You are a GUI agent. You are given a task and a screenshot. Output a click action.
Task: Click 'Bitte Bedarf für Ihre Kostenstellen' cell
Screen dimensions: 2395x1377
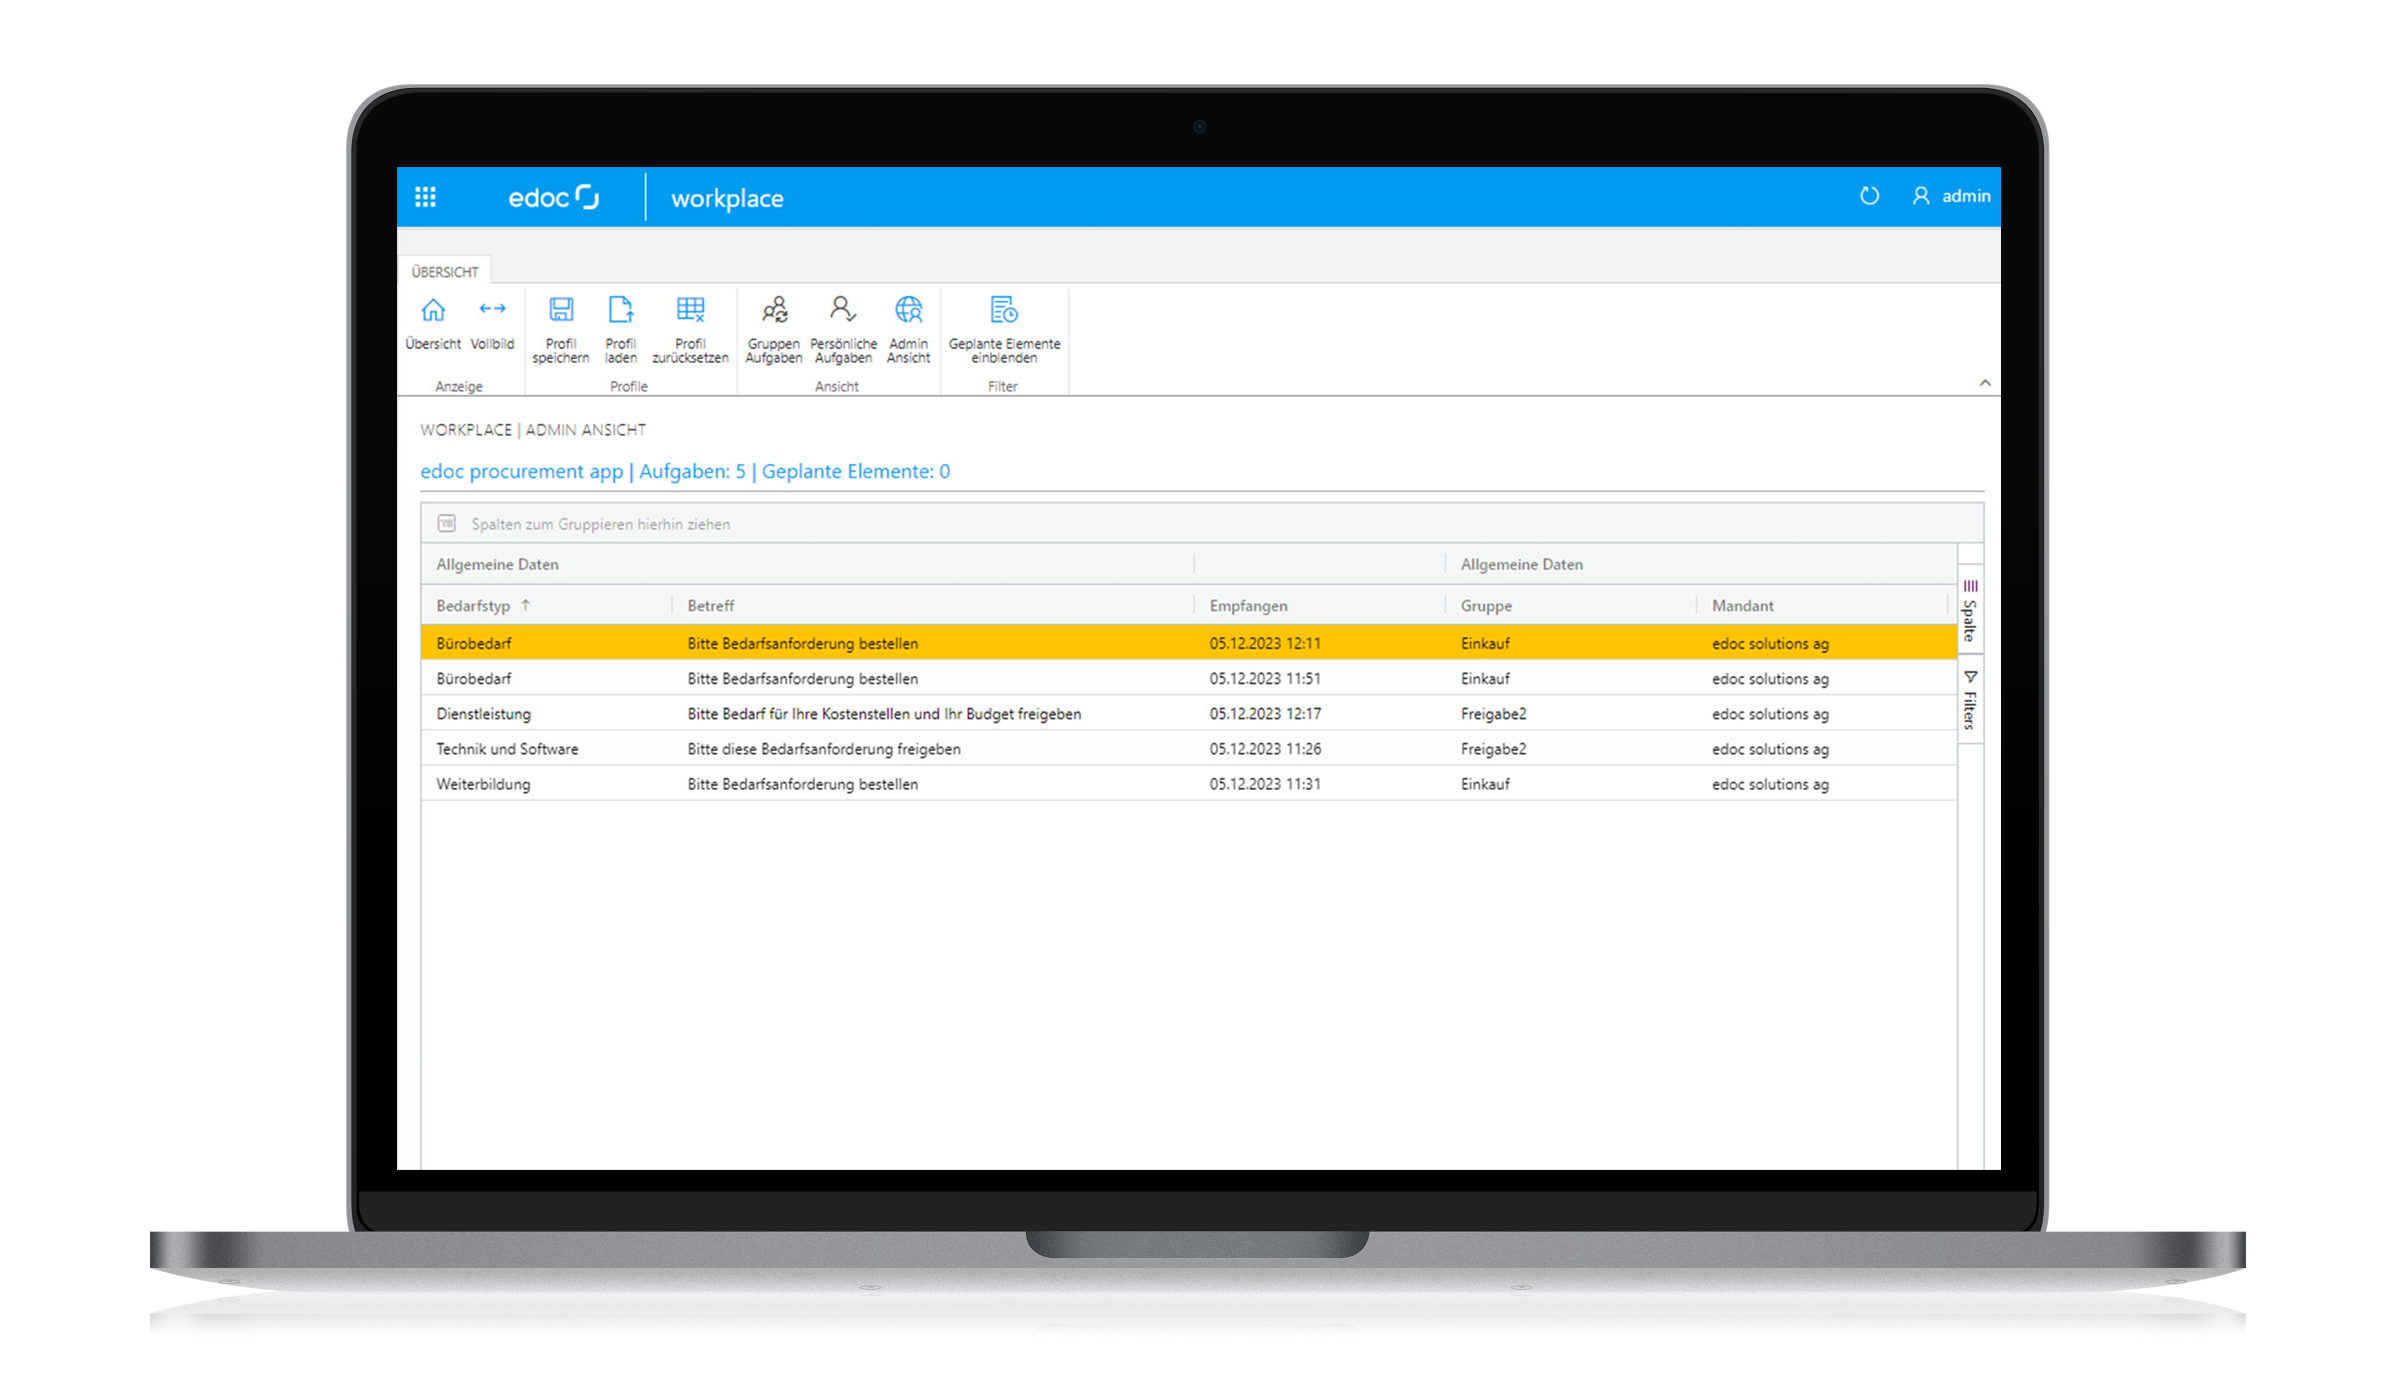tap(884, 714)
